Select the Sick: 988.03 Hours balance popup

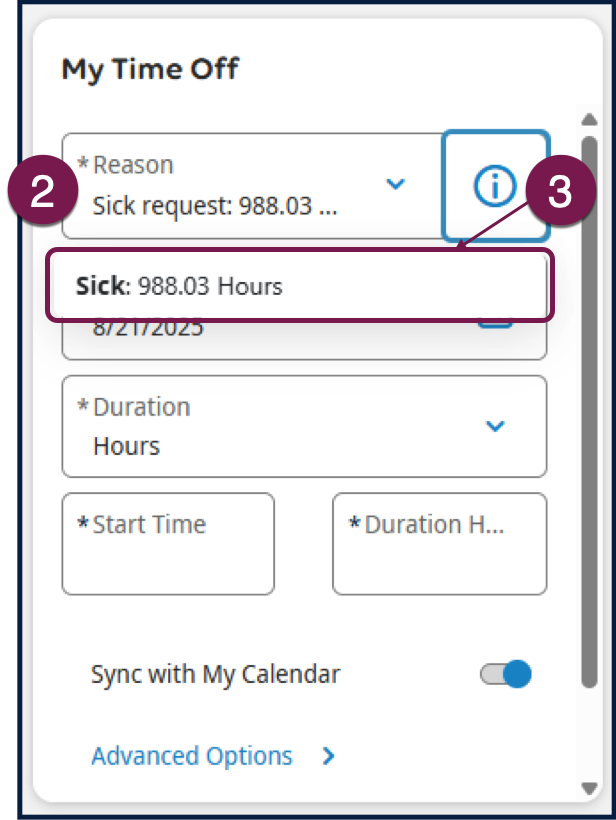click(298, 287)
